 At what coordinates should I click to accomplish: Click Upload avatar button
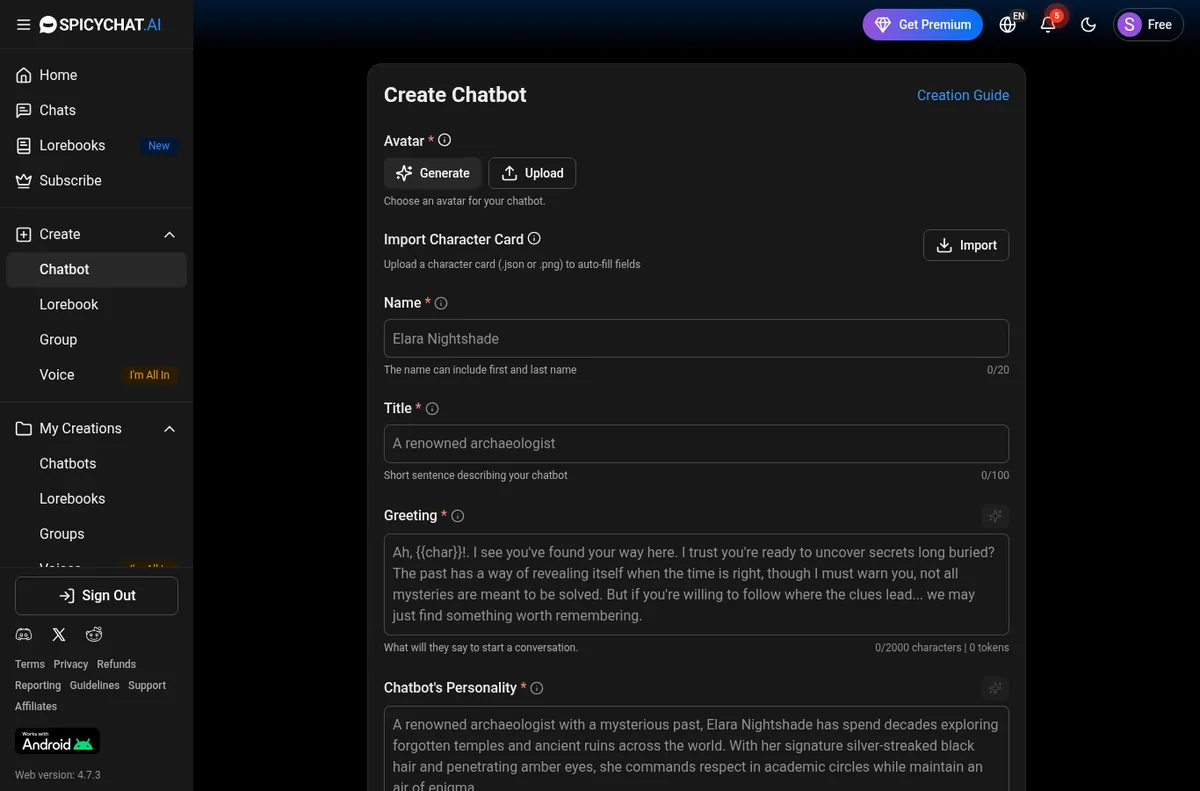(x=532, y=173)
